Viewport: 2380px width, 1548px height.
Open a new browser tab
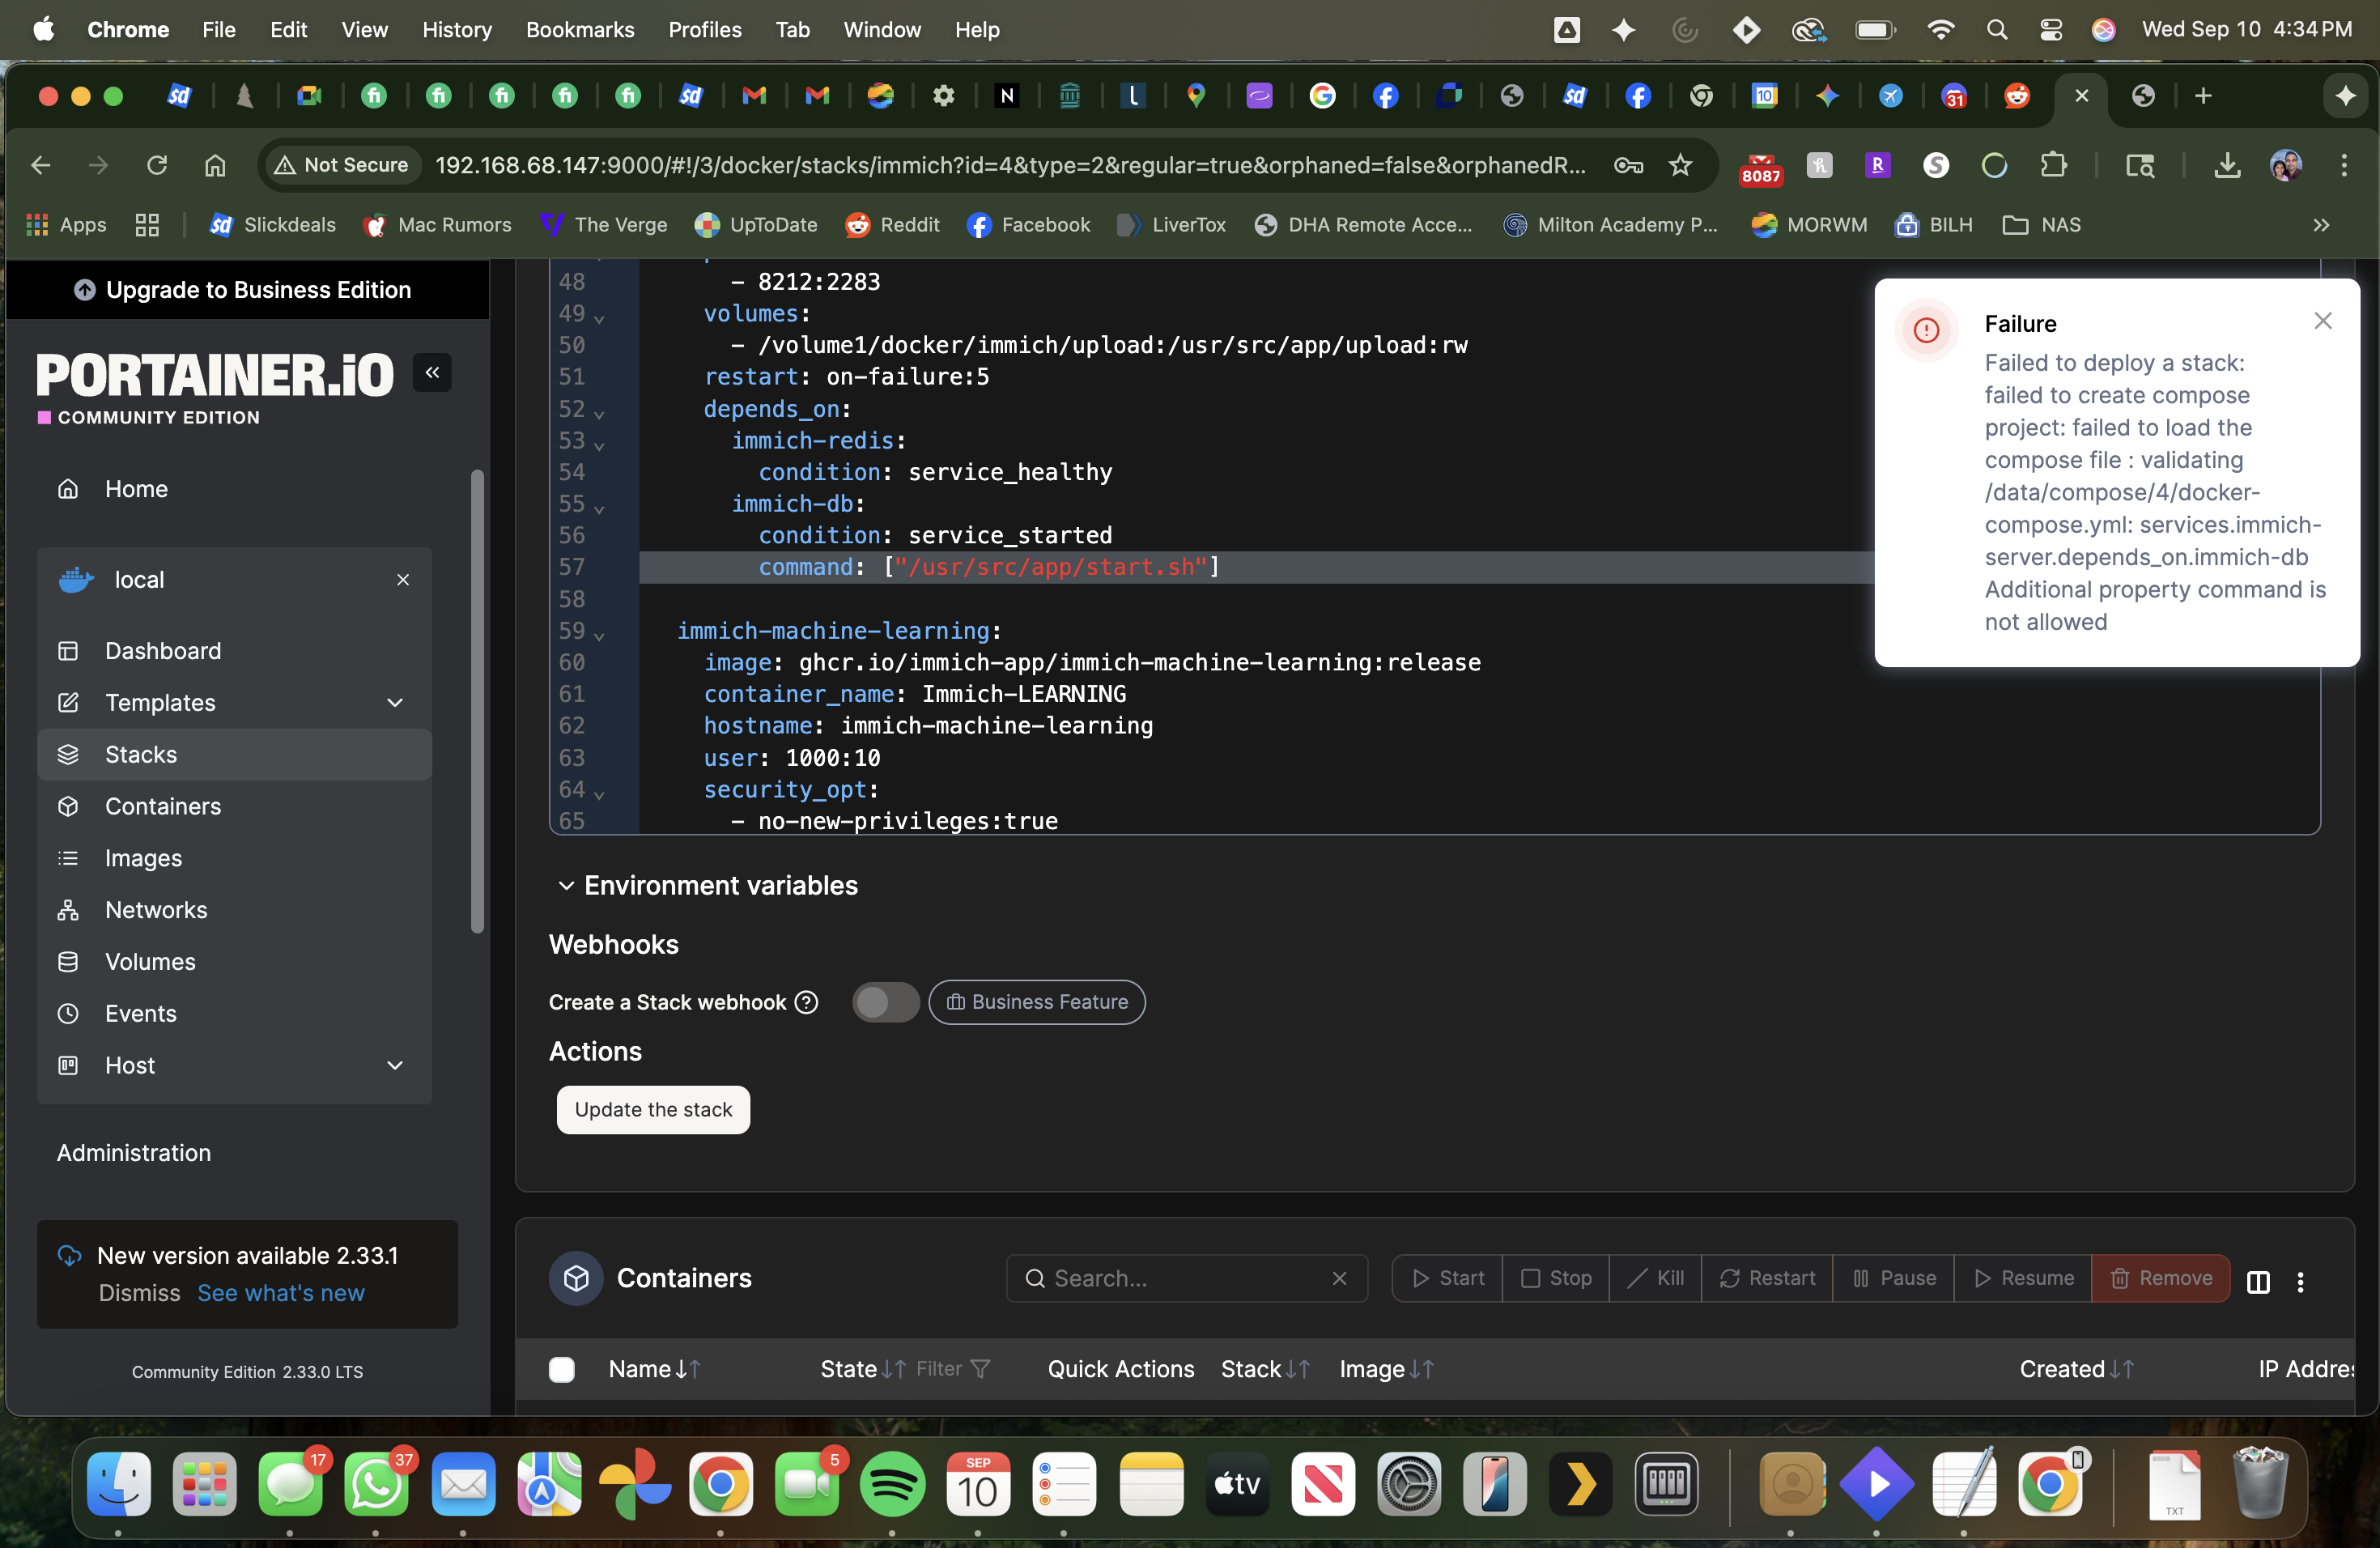[x=2203, y=96]
